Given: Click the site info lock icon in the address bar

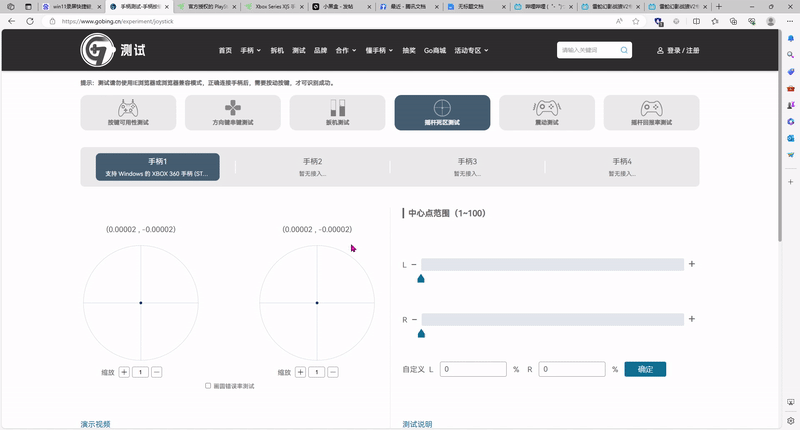Looking at the screenshot, I should point(52,21).
